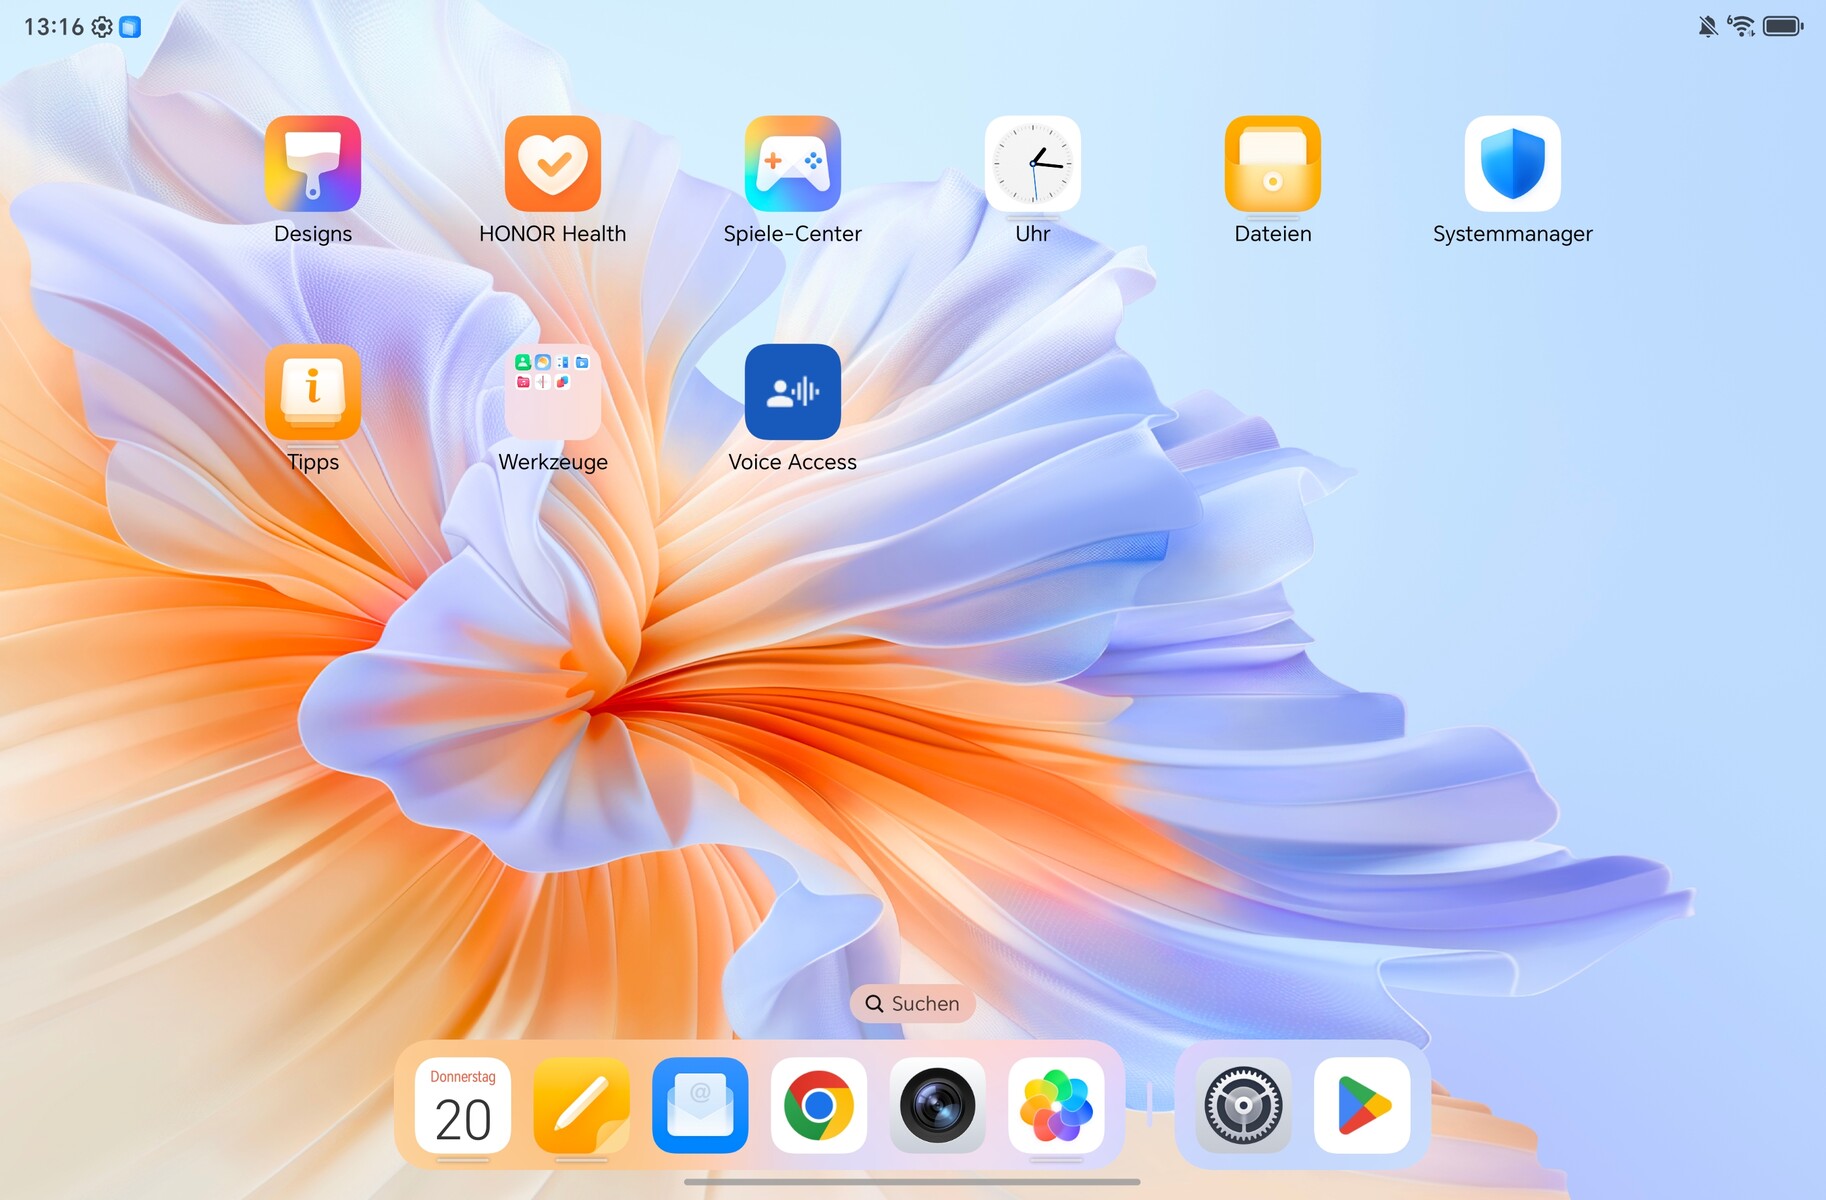Image resolution: width=1826 pixels, height=1200 pixels.
Task: Launch HONOR Health
Action: [x=553, y=165]
